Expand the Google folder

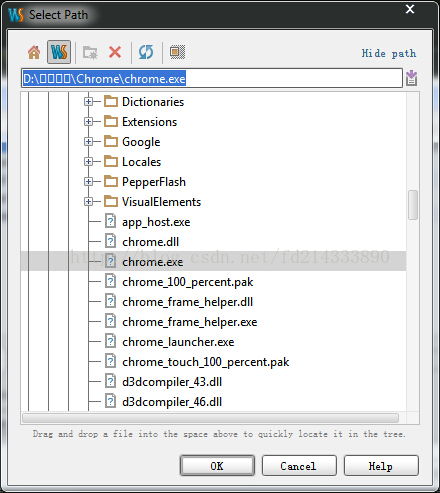[88, 142]
